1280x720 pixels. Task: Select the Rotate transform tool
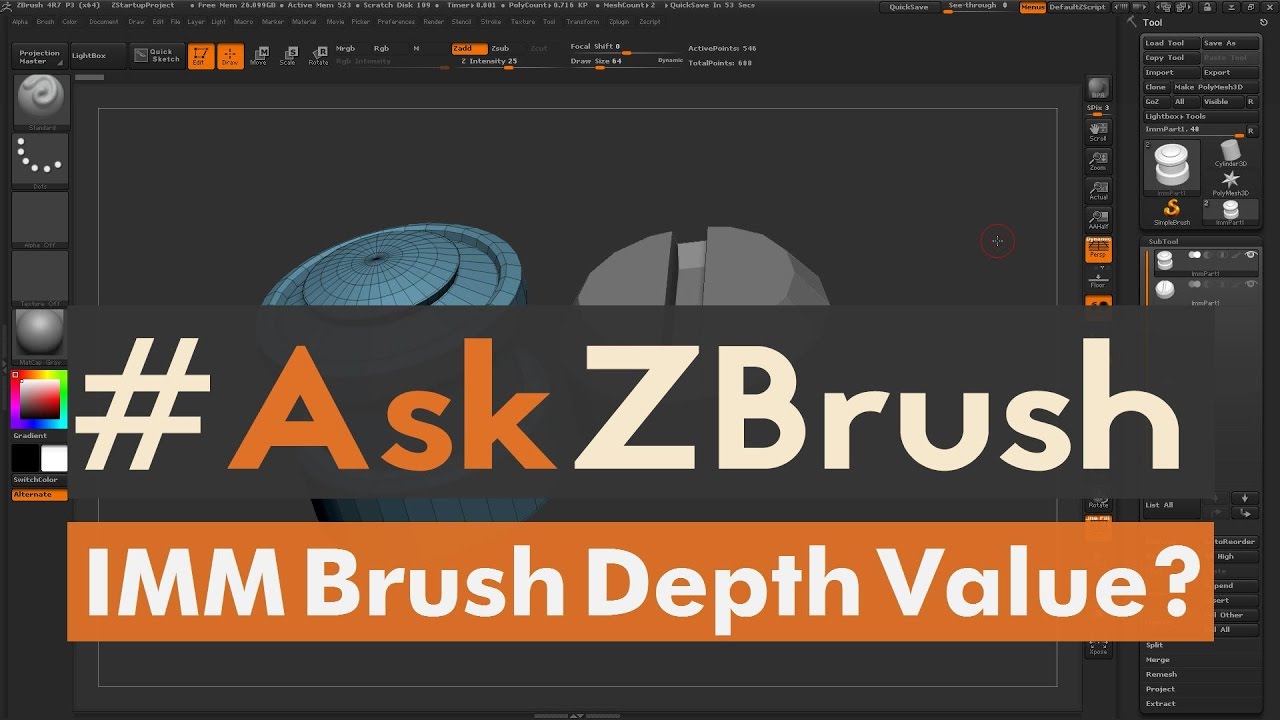[x=318, y=56]
